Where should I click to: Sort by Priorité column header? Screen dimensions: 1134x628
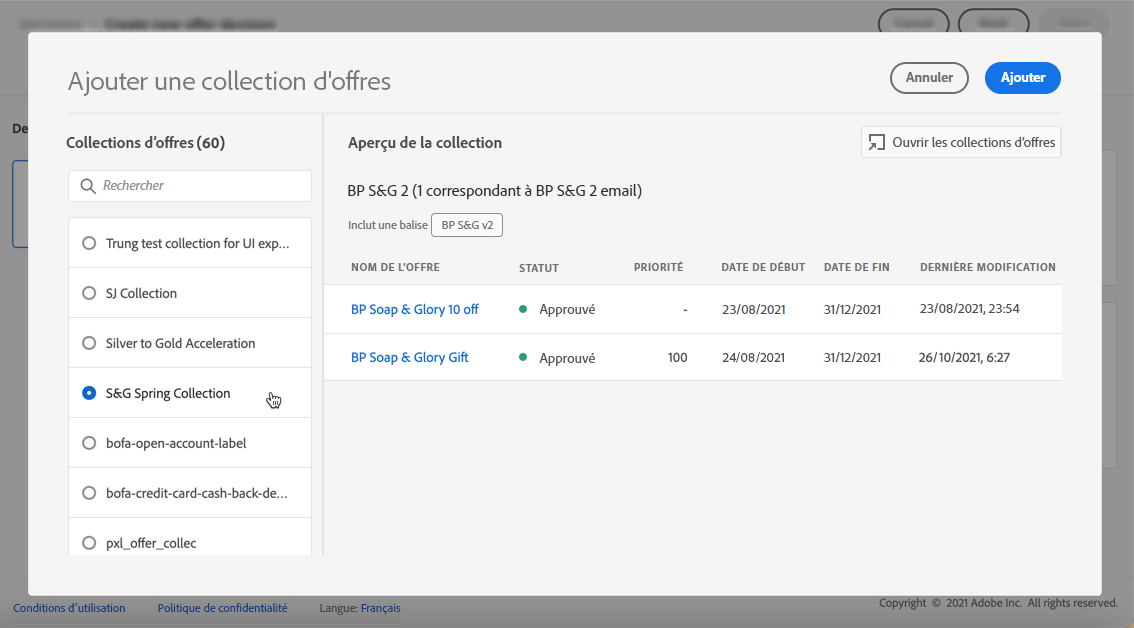[x=658, y=267]
